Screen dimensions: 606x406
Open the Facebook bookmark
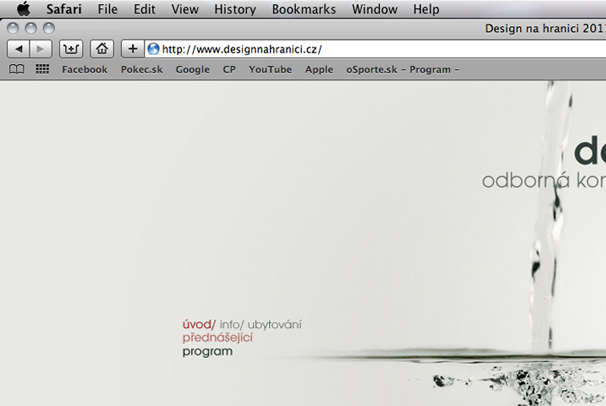pos(84,70)
